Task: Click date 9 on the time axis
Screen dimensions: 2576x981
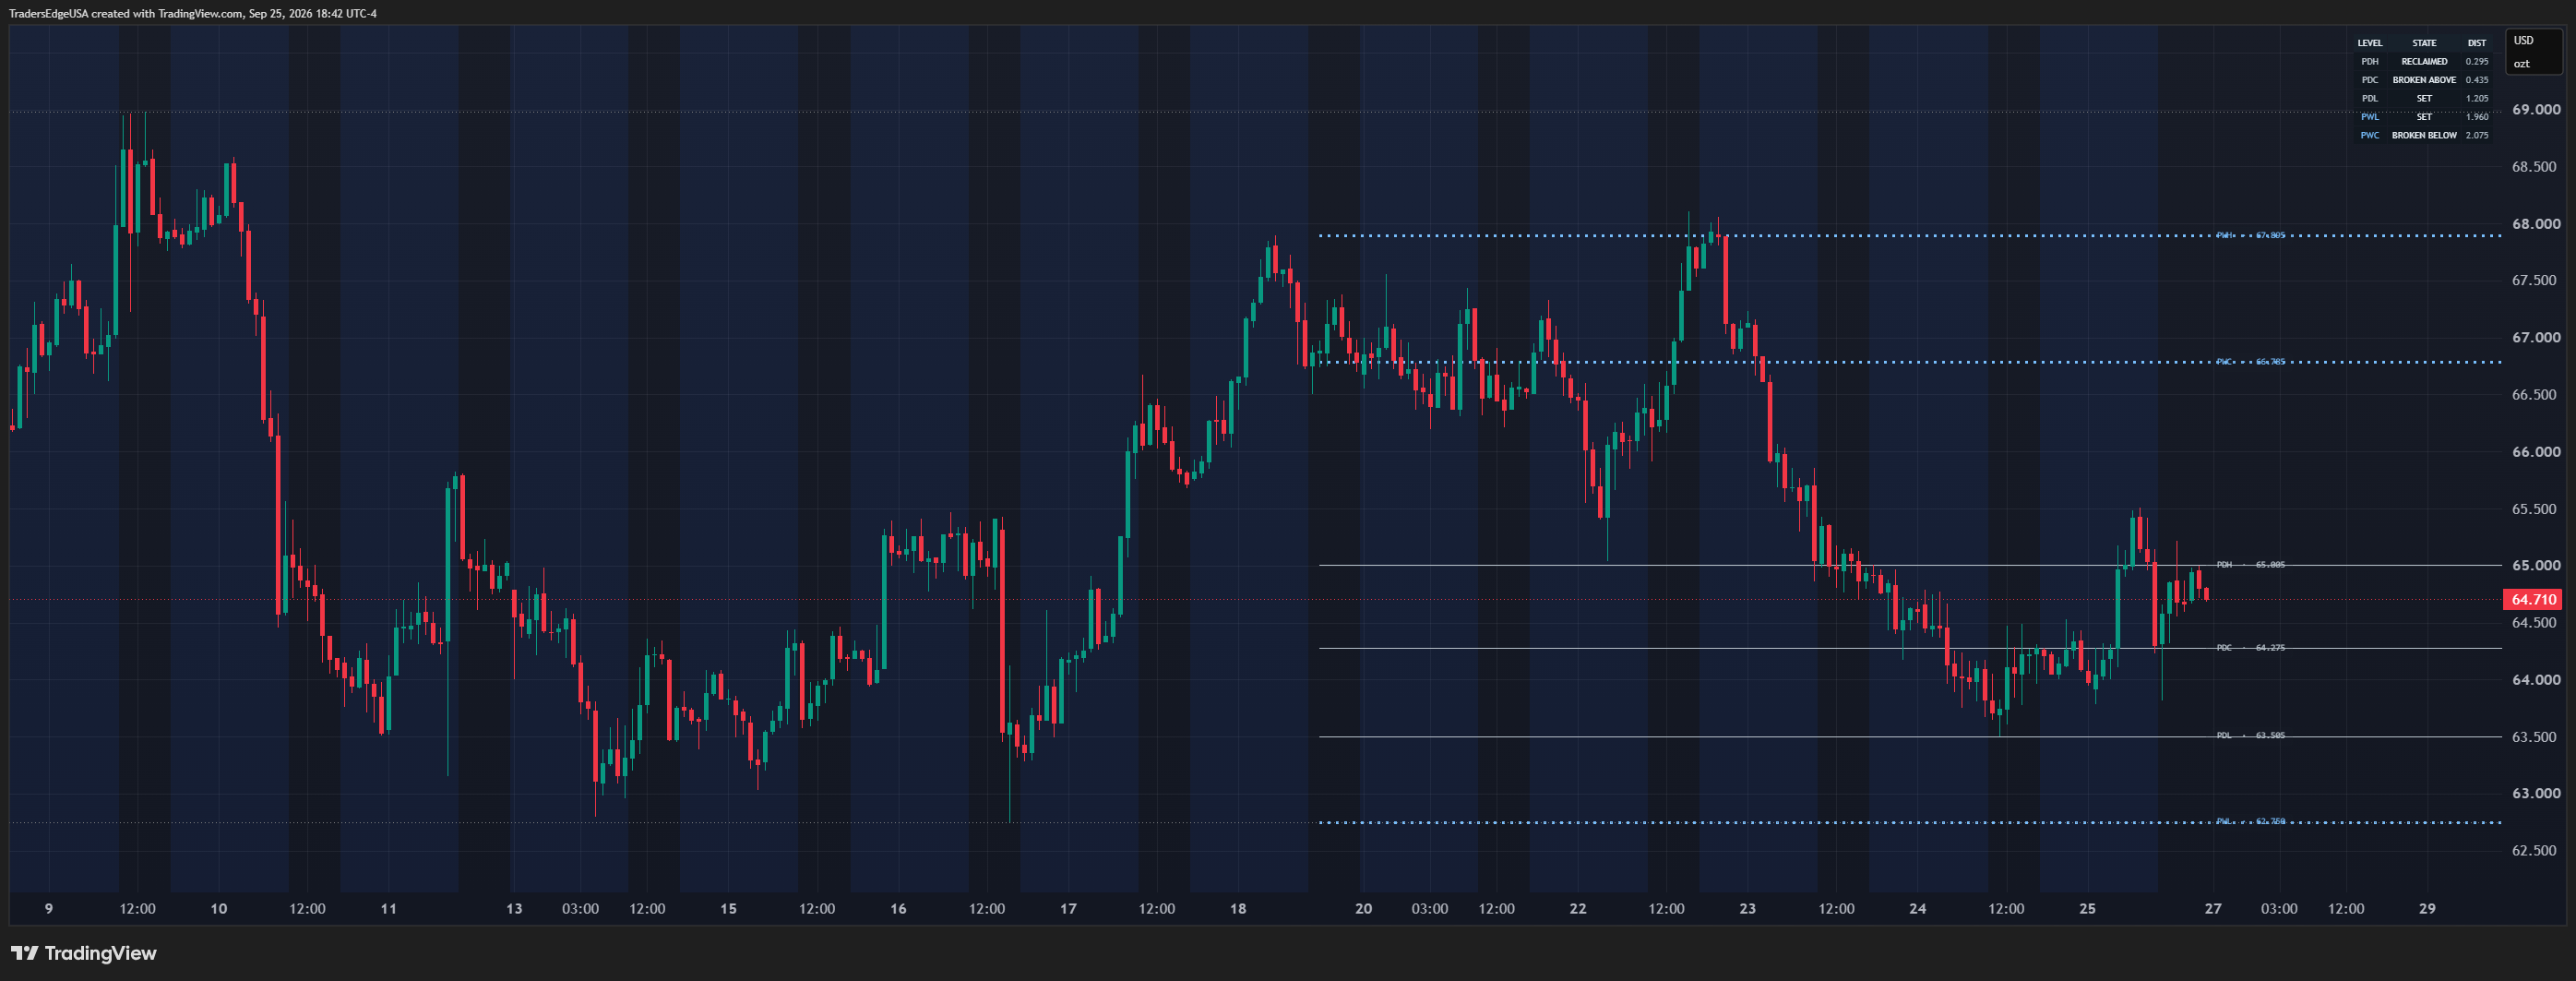Action: (49, 909)
